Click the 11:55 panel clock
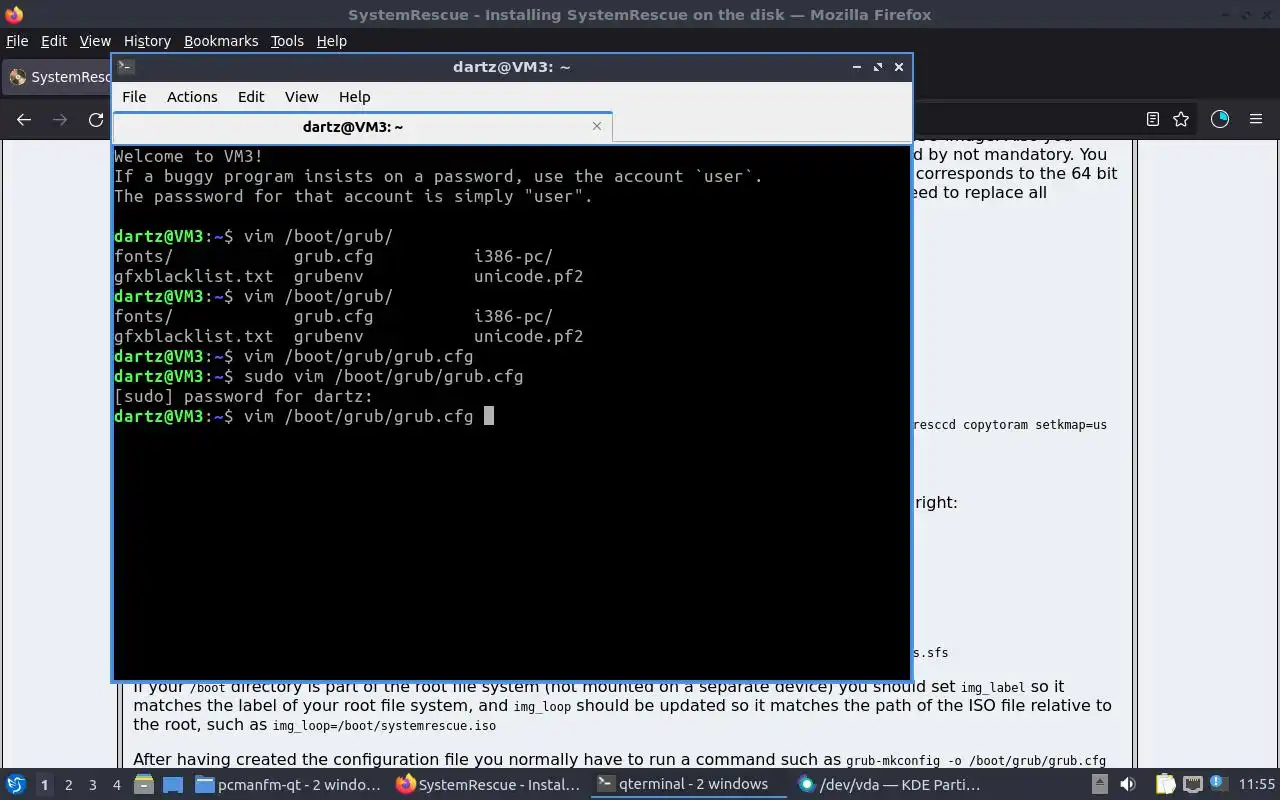 (1257, 784)
